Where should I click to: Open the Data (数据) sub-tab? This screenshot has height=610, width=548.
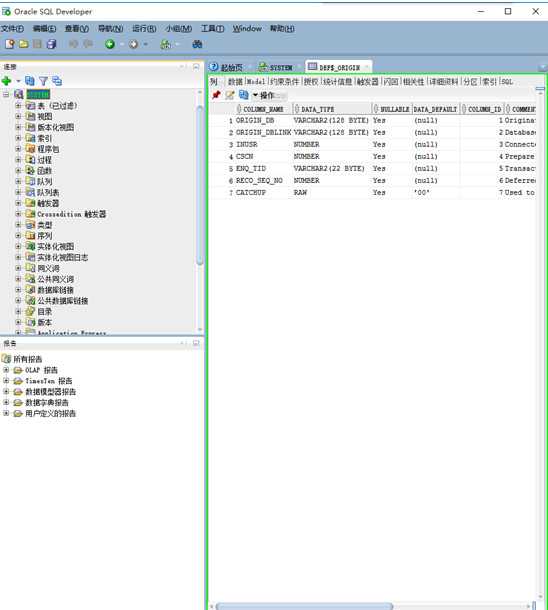coord(235,82)
